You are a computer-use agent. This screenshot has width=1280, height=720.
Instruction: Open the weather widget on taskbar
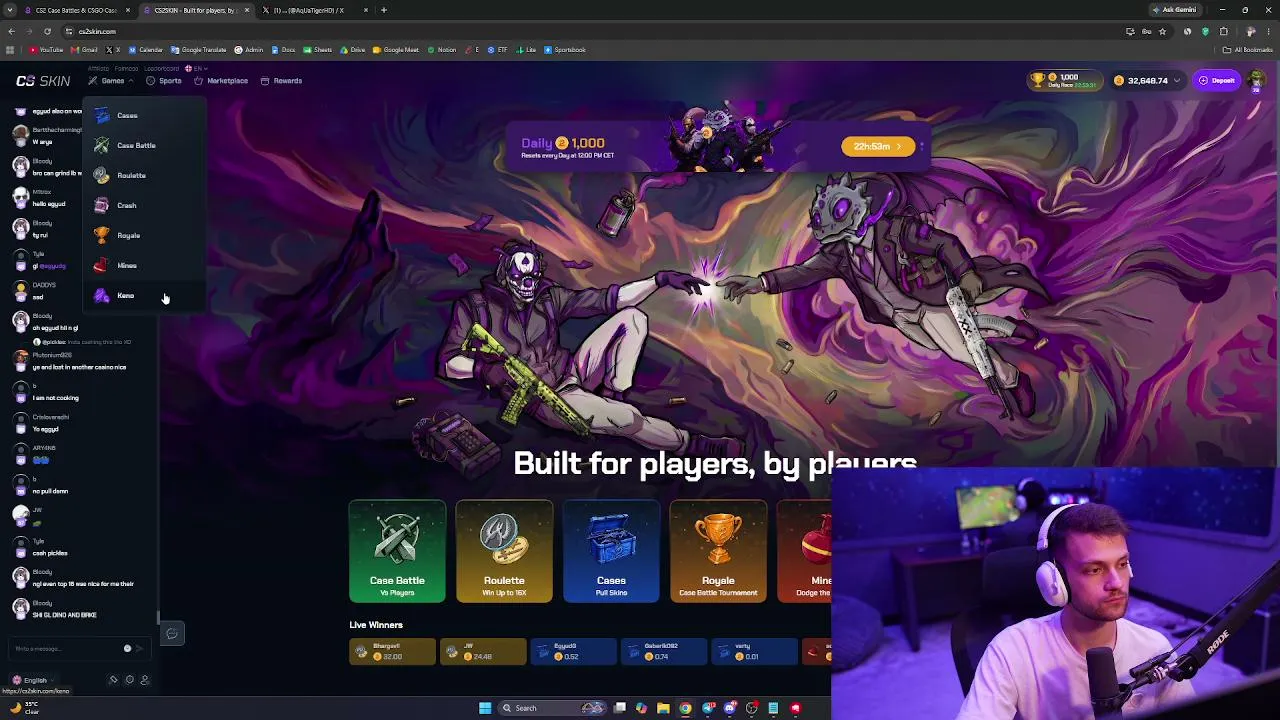click(24, 708)
